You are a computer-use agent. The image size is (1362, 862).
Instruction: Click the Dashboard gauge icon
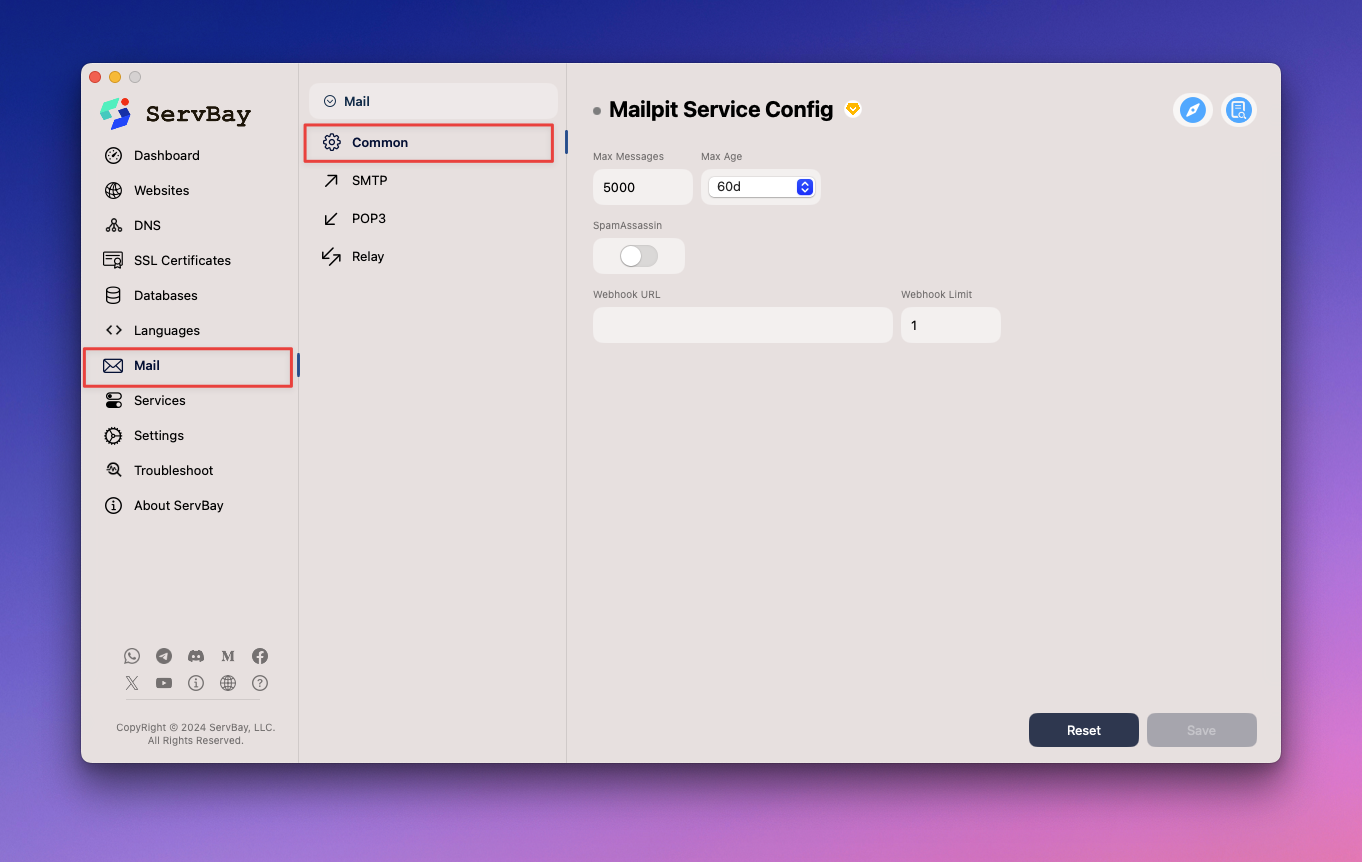(x=113, y=155)
